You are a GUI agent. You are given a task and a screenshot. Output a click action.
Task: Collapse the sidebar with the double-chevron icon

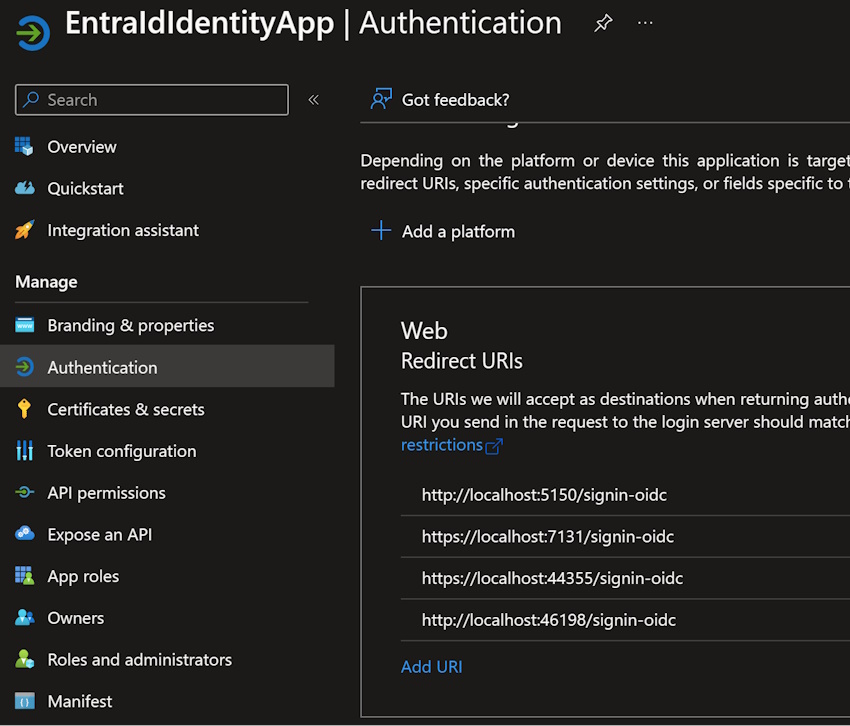(x=313, y=100)
